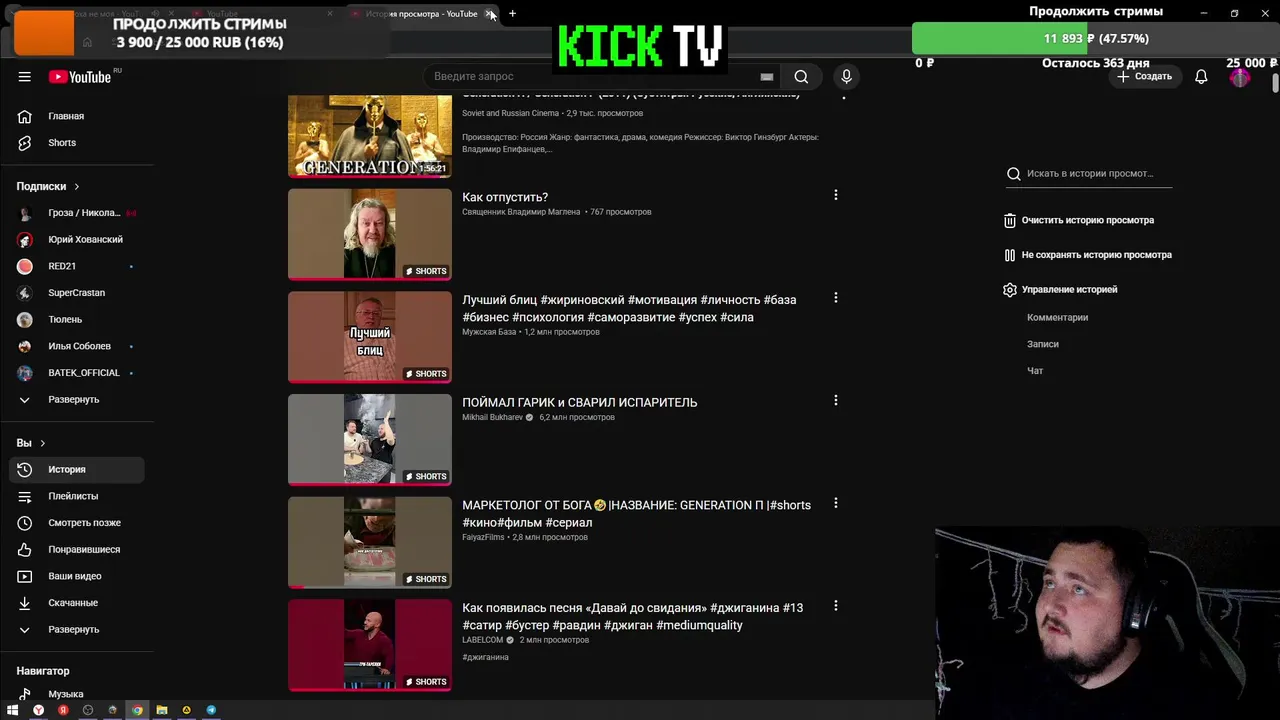Open the account avatar menu
The width and height of the screenshot is (1280, 720).
tap(1240, 77)
